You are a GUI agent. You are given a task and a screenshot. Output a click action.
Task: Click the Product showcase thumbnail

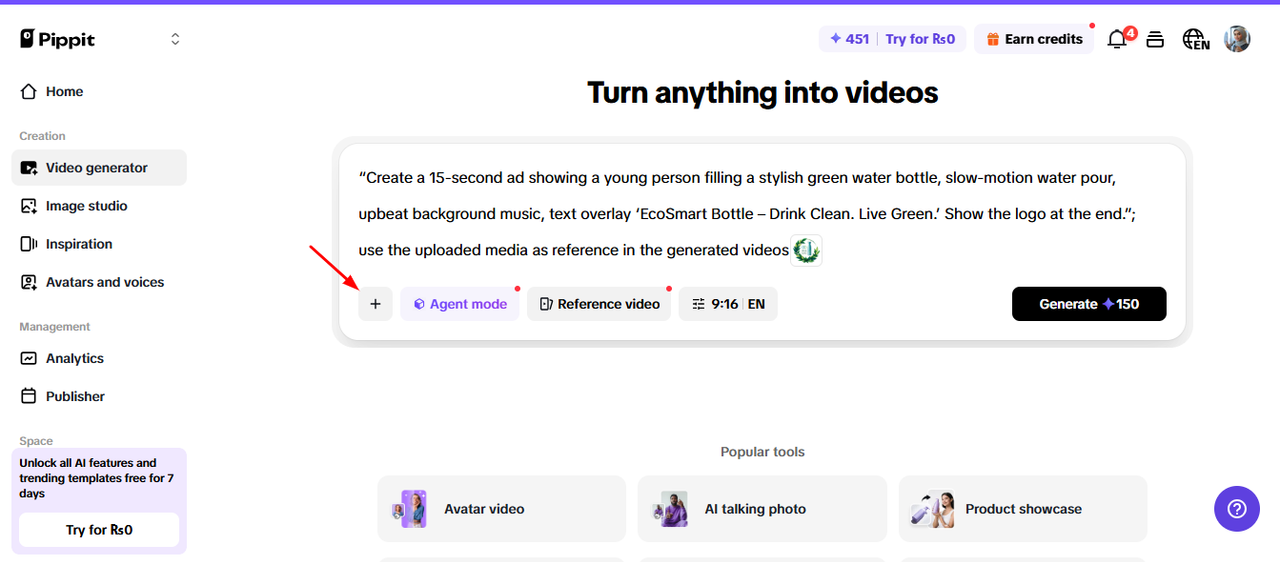pos(932,509)
